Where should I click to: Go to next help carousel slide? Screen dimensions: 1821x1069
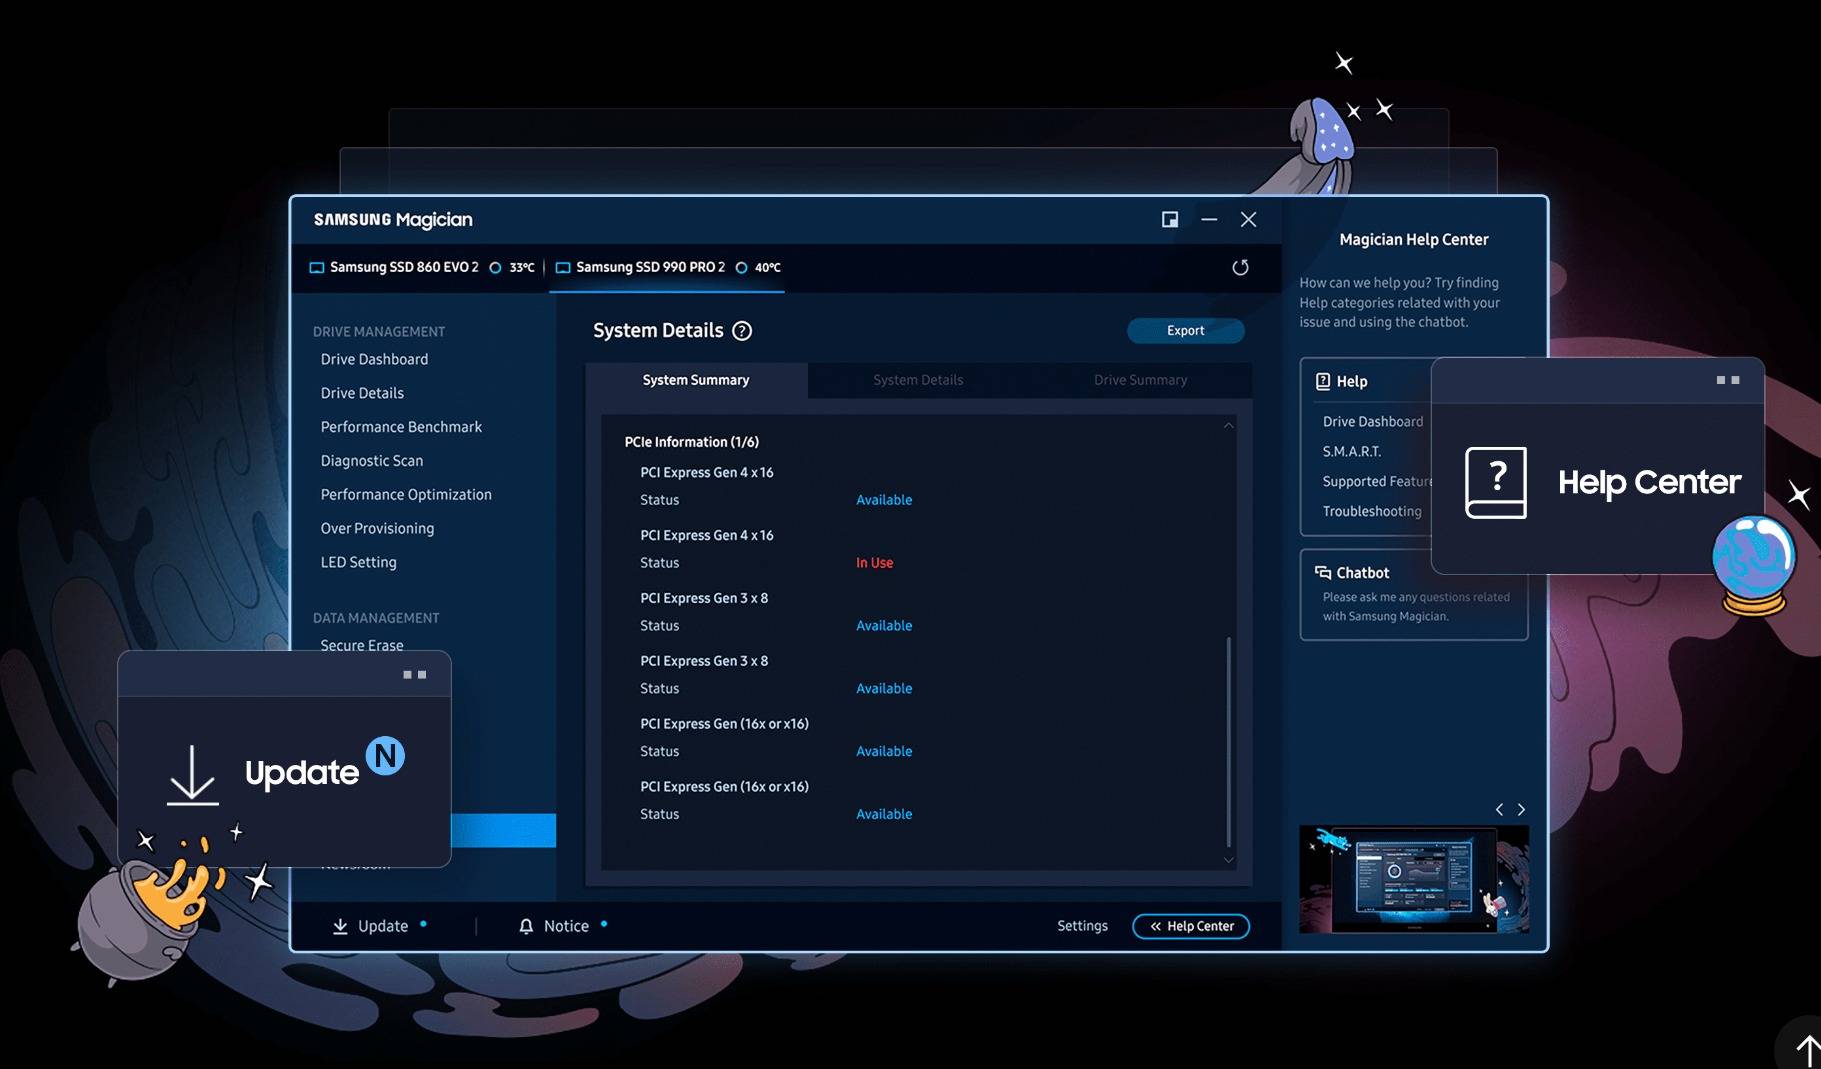pyautogui.click(x=1521, y=809)
